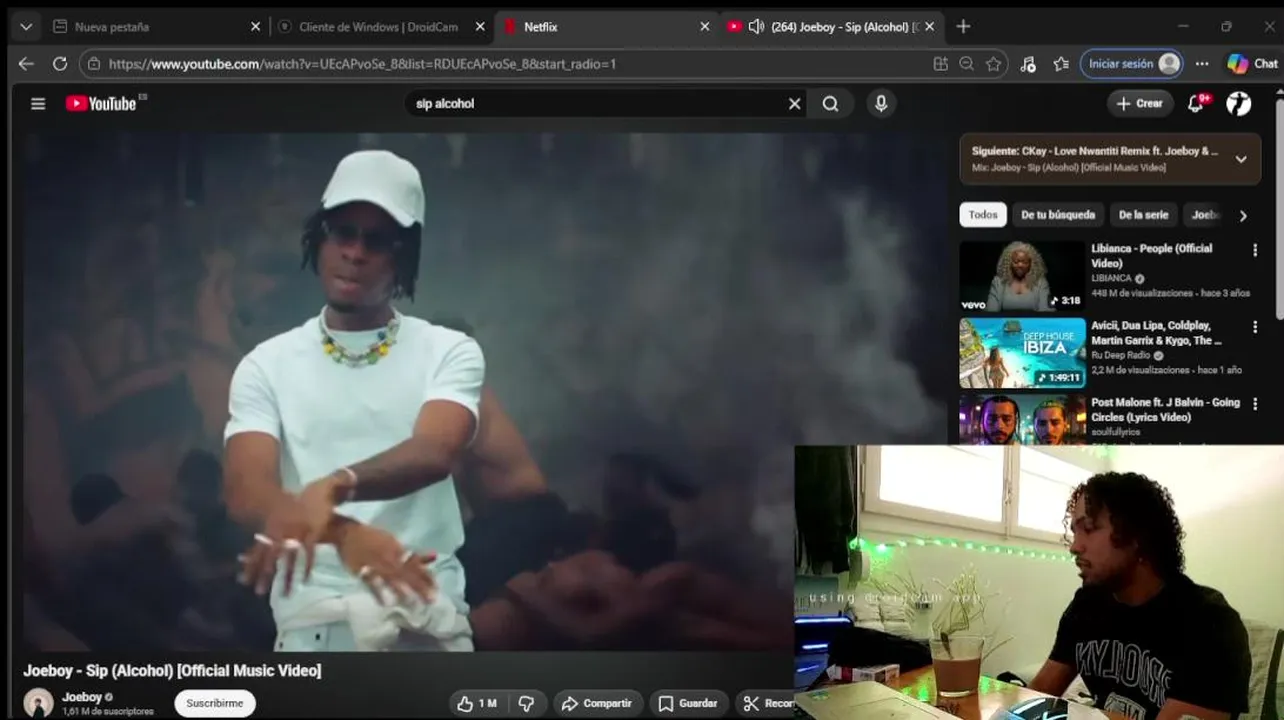The height and width of the screenshot is (720, 1284).
Task: Open the Post Malone Going Circles thumbnail
Action: (x=1022, y=419)
